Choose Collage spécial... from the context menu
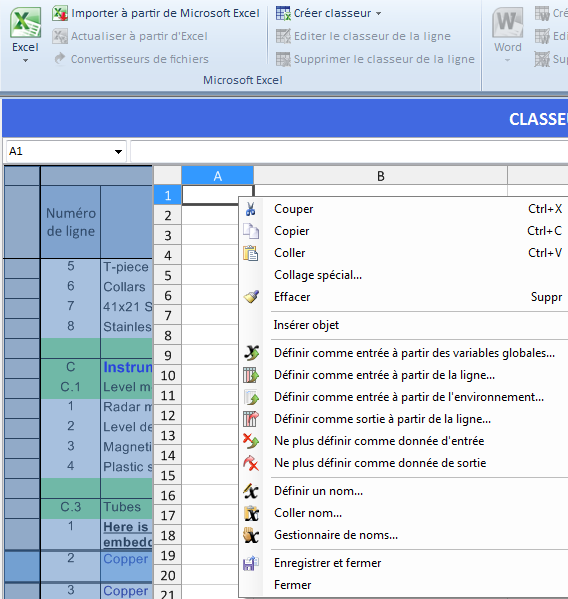Image resolution: width=568 pixels, height=599 pixels. pyautogui.click(x=318, y=275)
